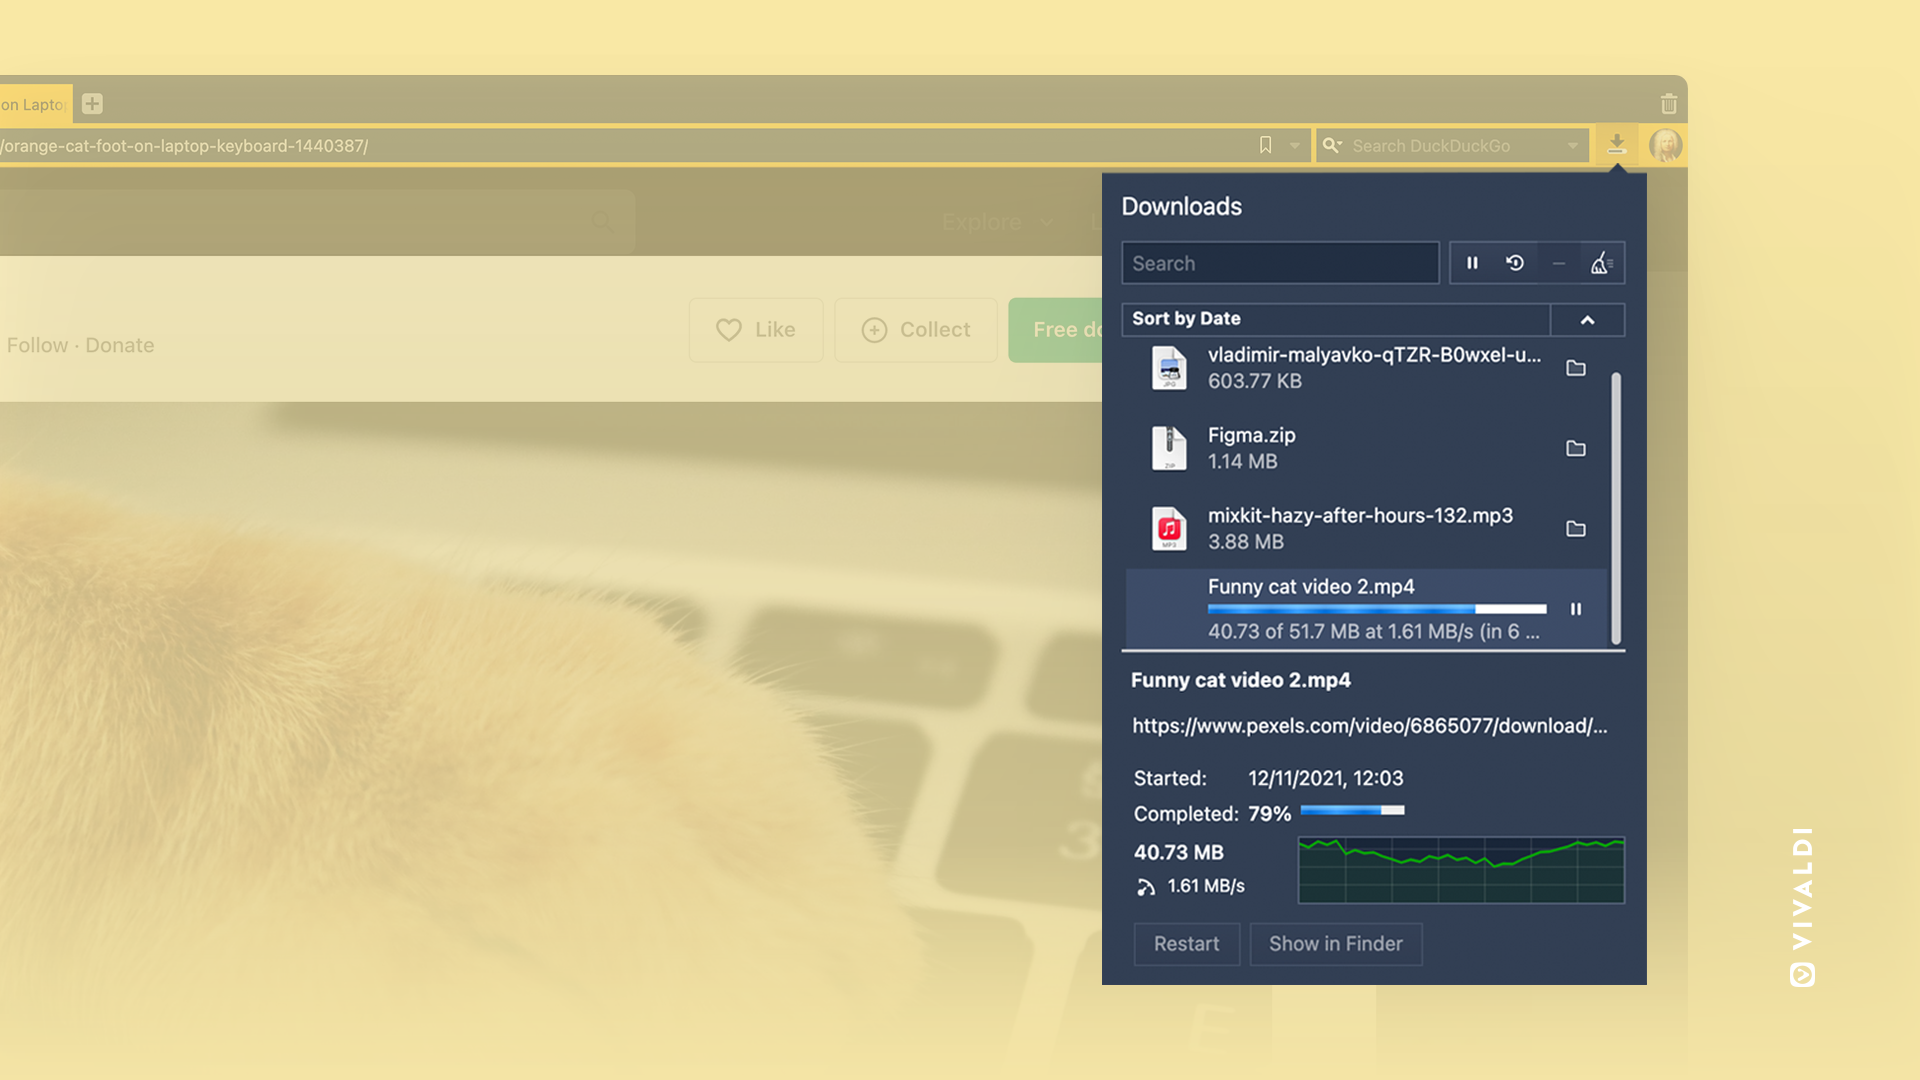The image size is (1920, 1080).
Task: Show mixkit mp3 file in folder
Action: click(x=1576, y=528)
